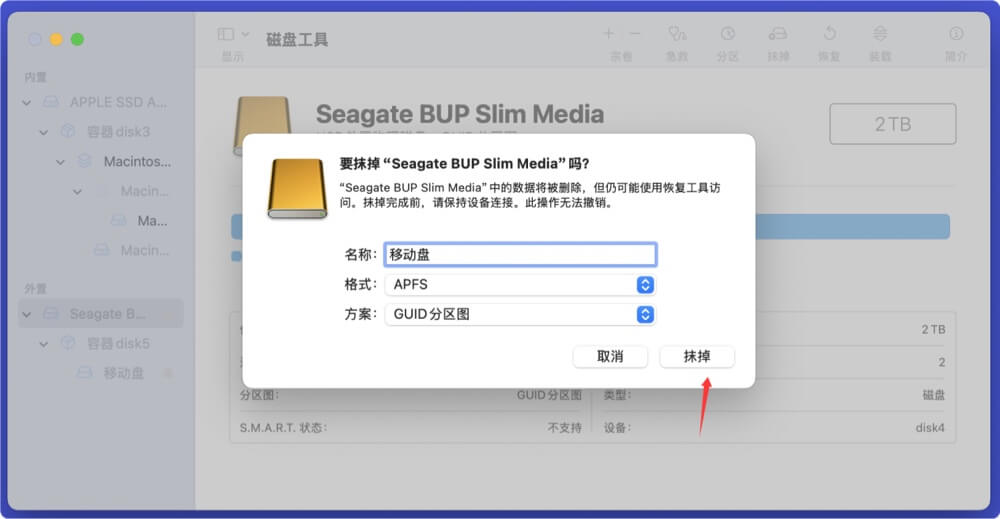
Task: Click the 抹掉 (Erase) toolbar icon
Action: [778, 35]
